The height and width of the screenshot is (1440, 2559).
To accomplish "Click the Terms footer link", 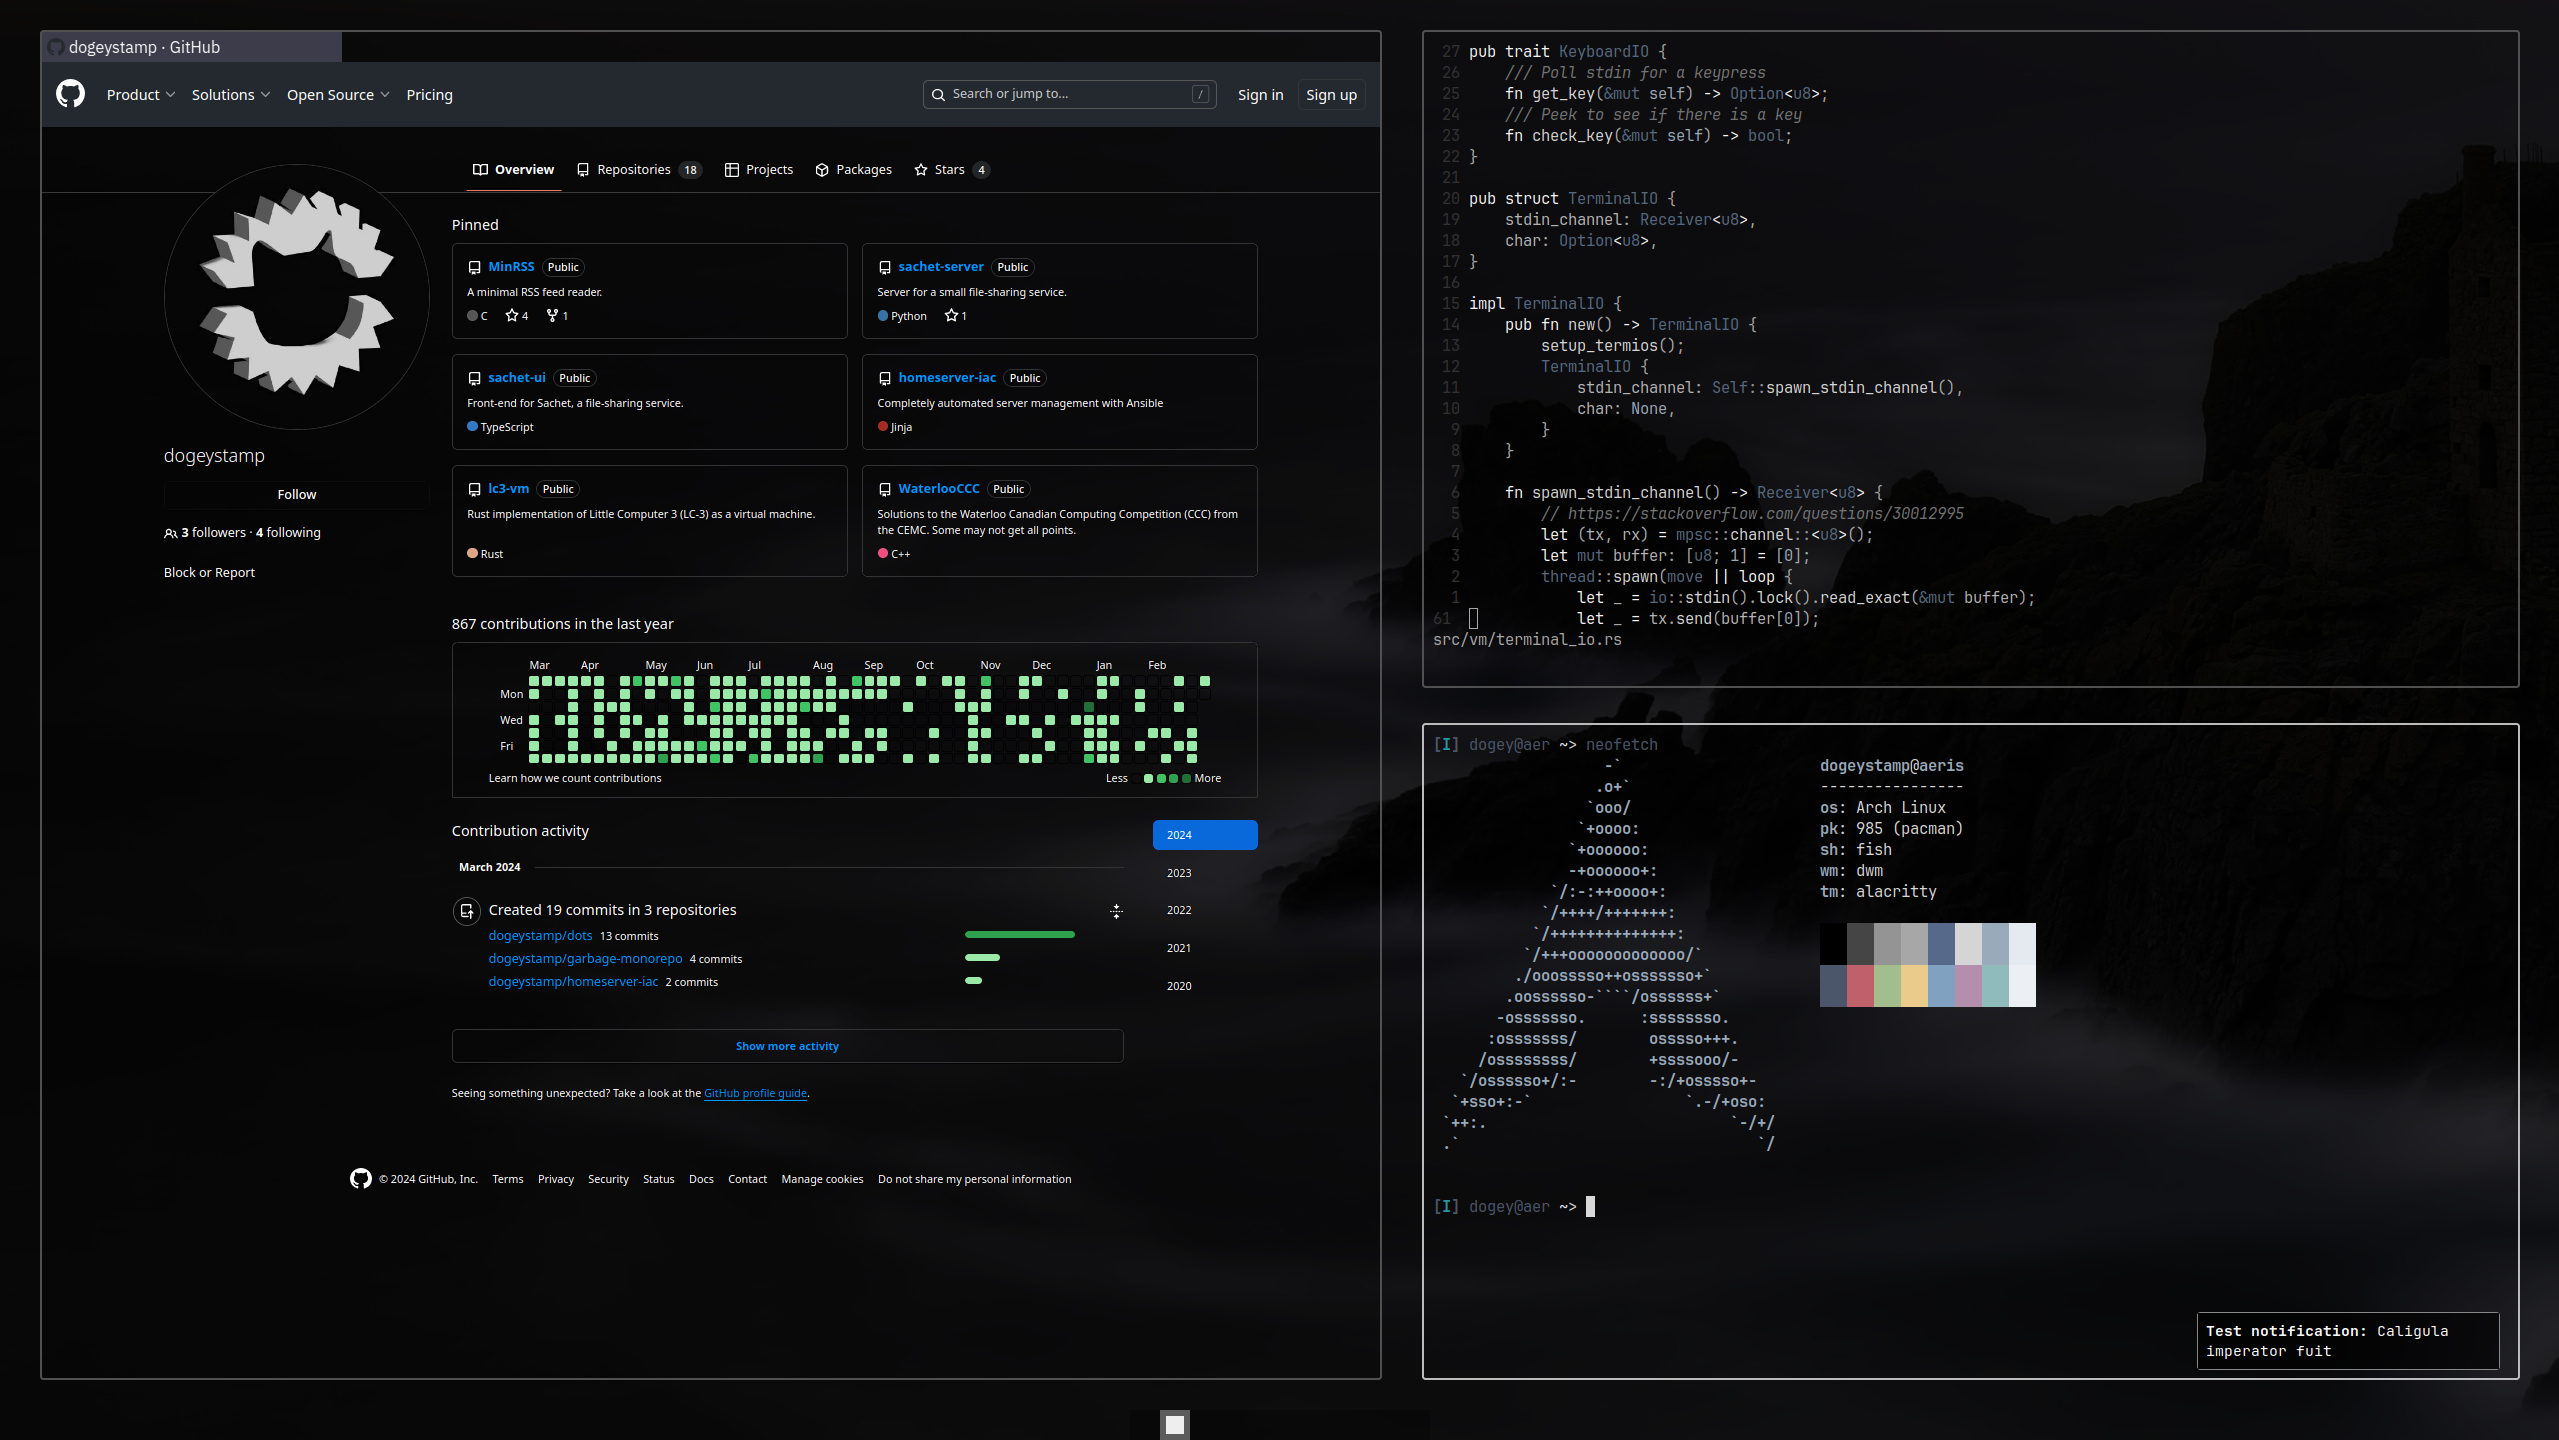I will [x=507, y=1180].
